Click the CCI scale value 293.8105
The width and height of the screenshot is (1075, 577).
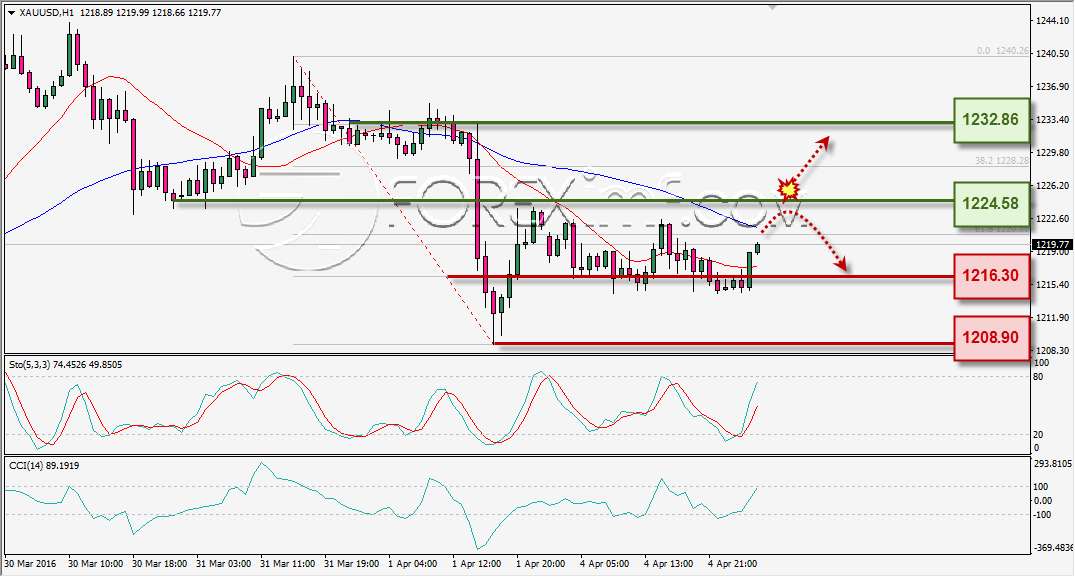click(1052, 463)
